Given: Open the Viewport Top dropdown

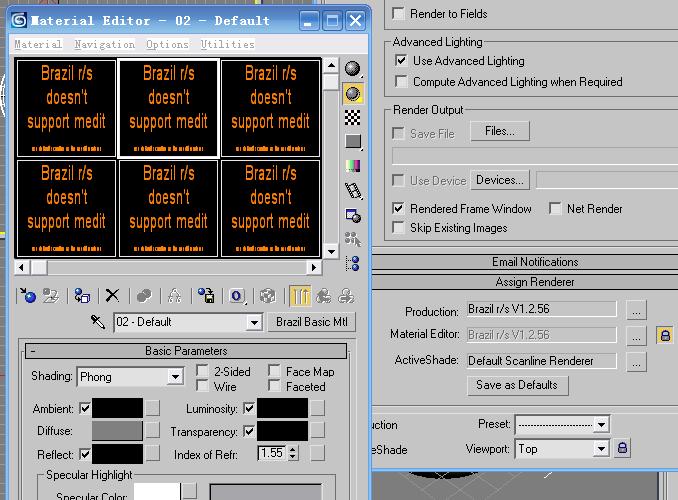Looking at the screenshot, I should 601,449.
